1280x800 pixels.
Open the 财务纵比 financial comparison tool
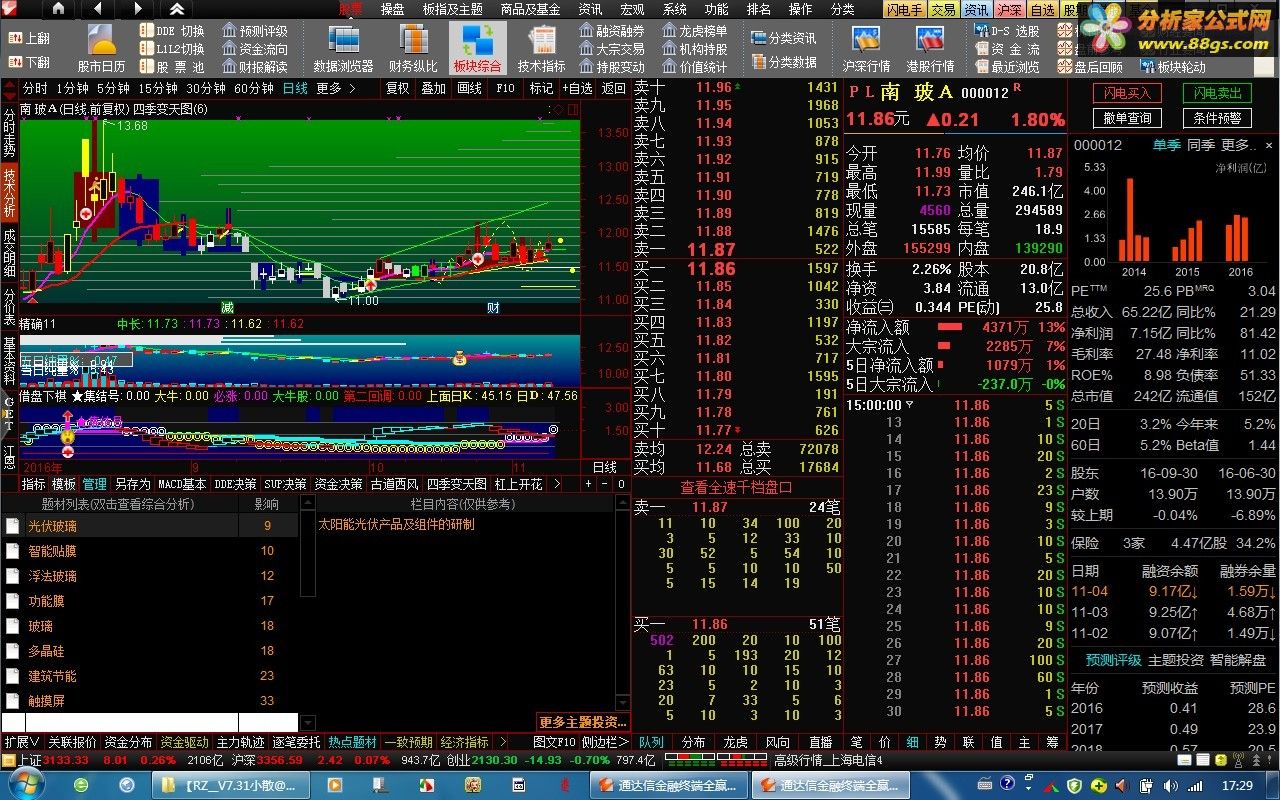click(x=413, y=48)
